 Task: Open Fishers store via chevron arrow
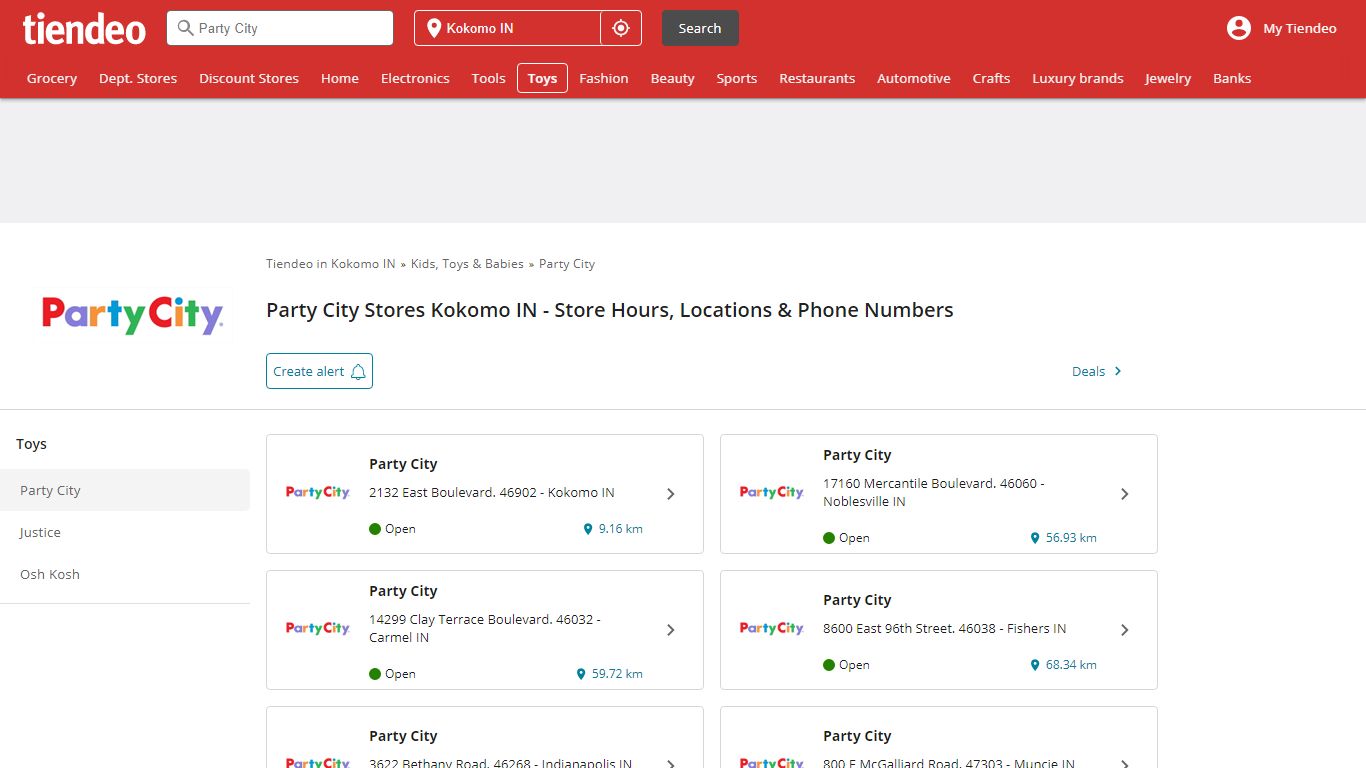click(x=1125, y=630)
